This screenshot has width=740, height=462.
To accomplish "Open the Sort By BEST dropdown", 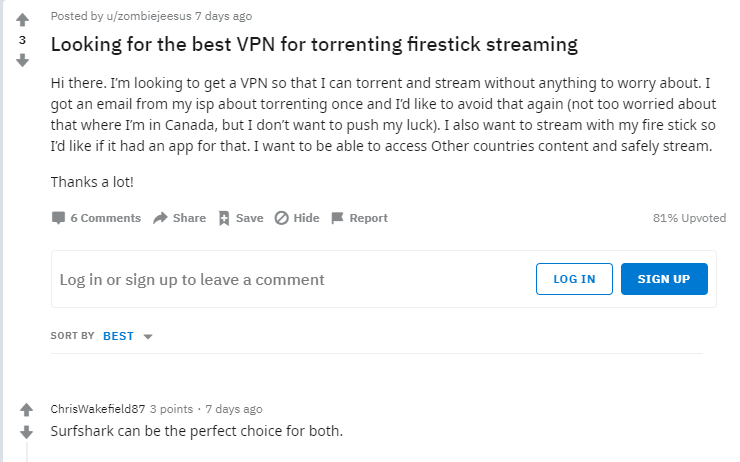I will (x=127, y=336).
